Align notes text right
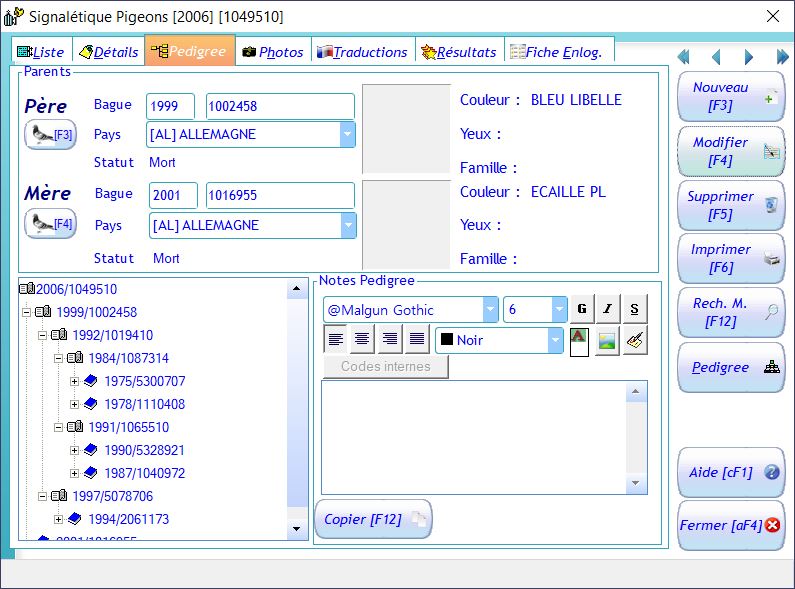Screen dimensions: 795x589 coord(389,339)
